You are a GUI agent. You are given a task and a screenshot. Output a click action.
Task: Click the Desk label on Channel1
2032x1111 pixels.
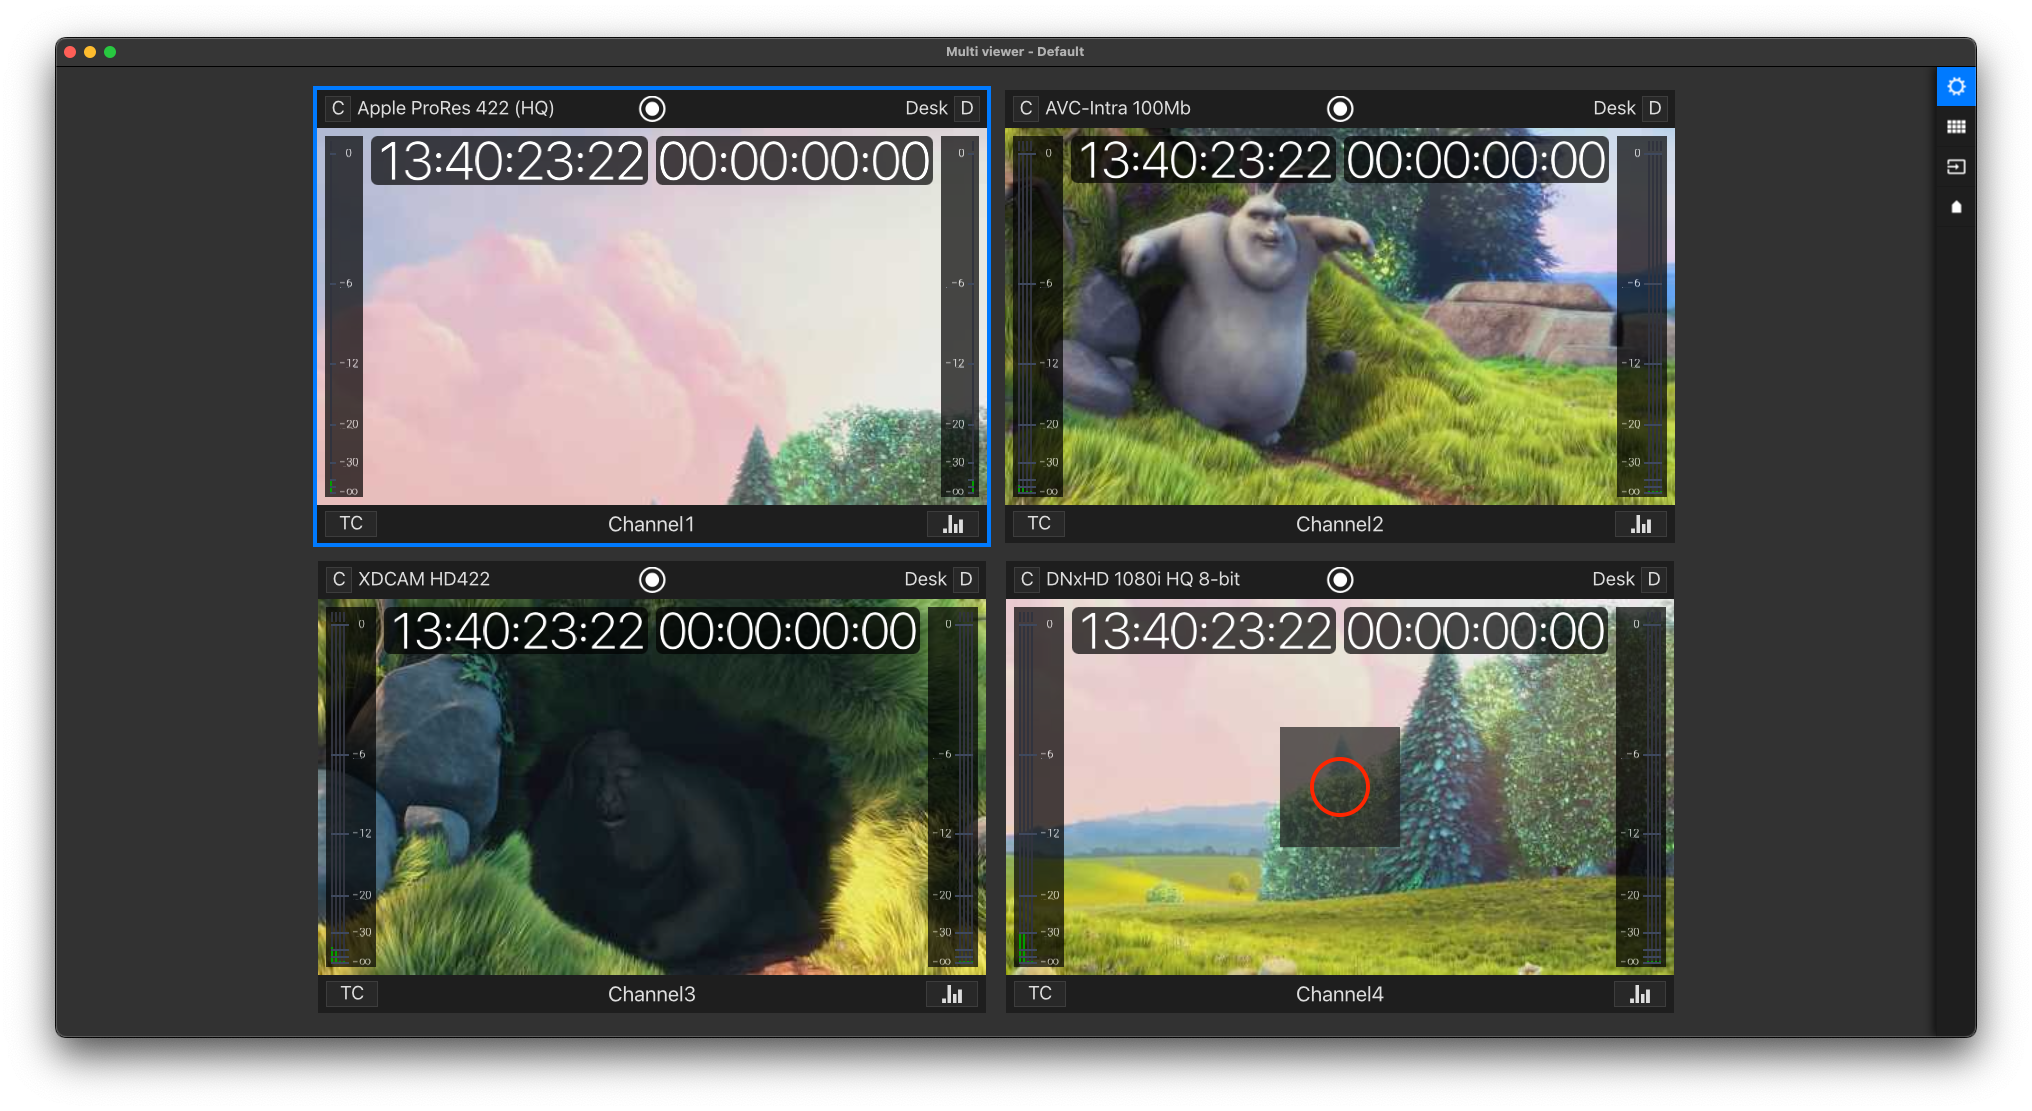tap(926, 108)
